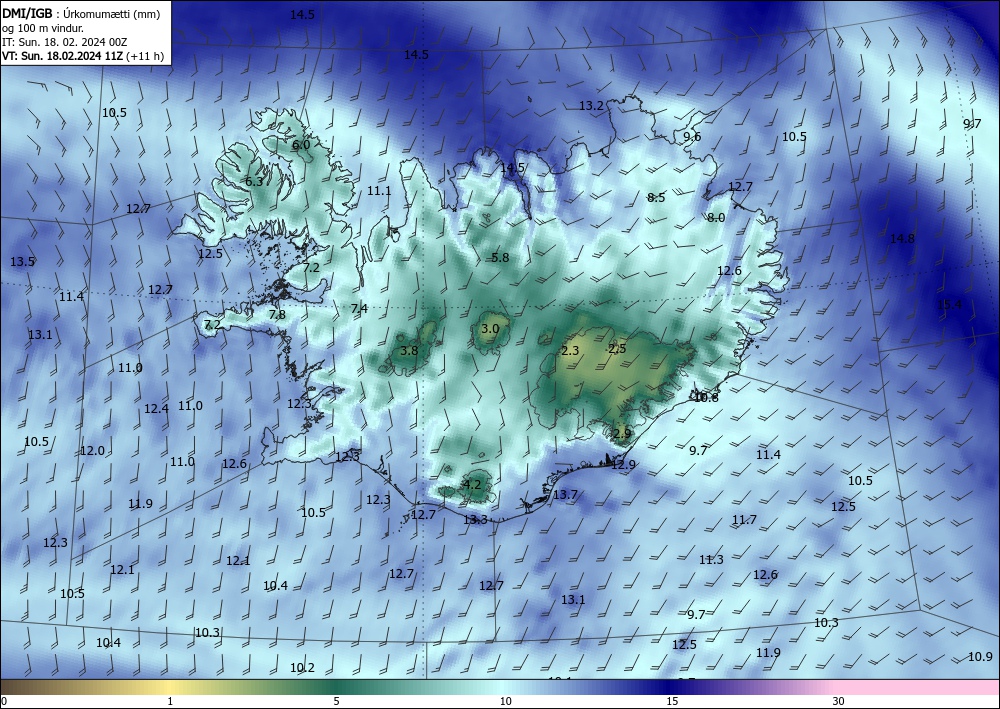Viewport: 1000px width, 709px height.
Task: Select the '6.3' value on the map
Action: click(x=254, y=182)
